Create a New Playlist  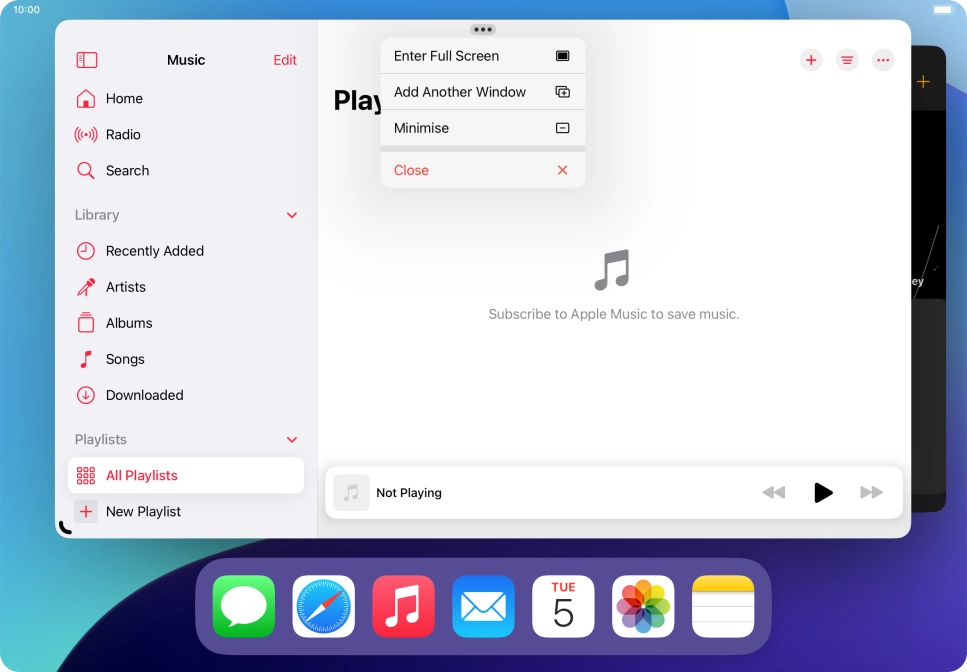tap(143, 511)
